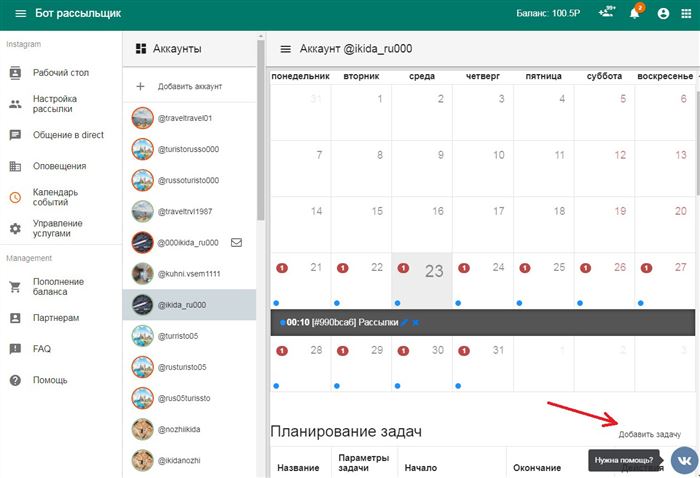Open Рабочий стол menu item
This screenshot has height=478, width=700.
pos(61,73)
